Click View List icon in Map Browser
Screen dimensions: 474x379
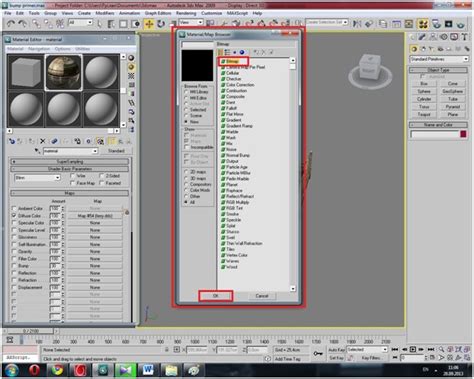(220, 52)
